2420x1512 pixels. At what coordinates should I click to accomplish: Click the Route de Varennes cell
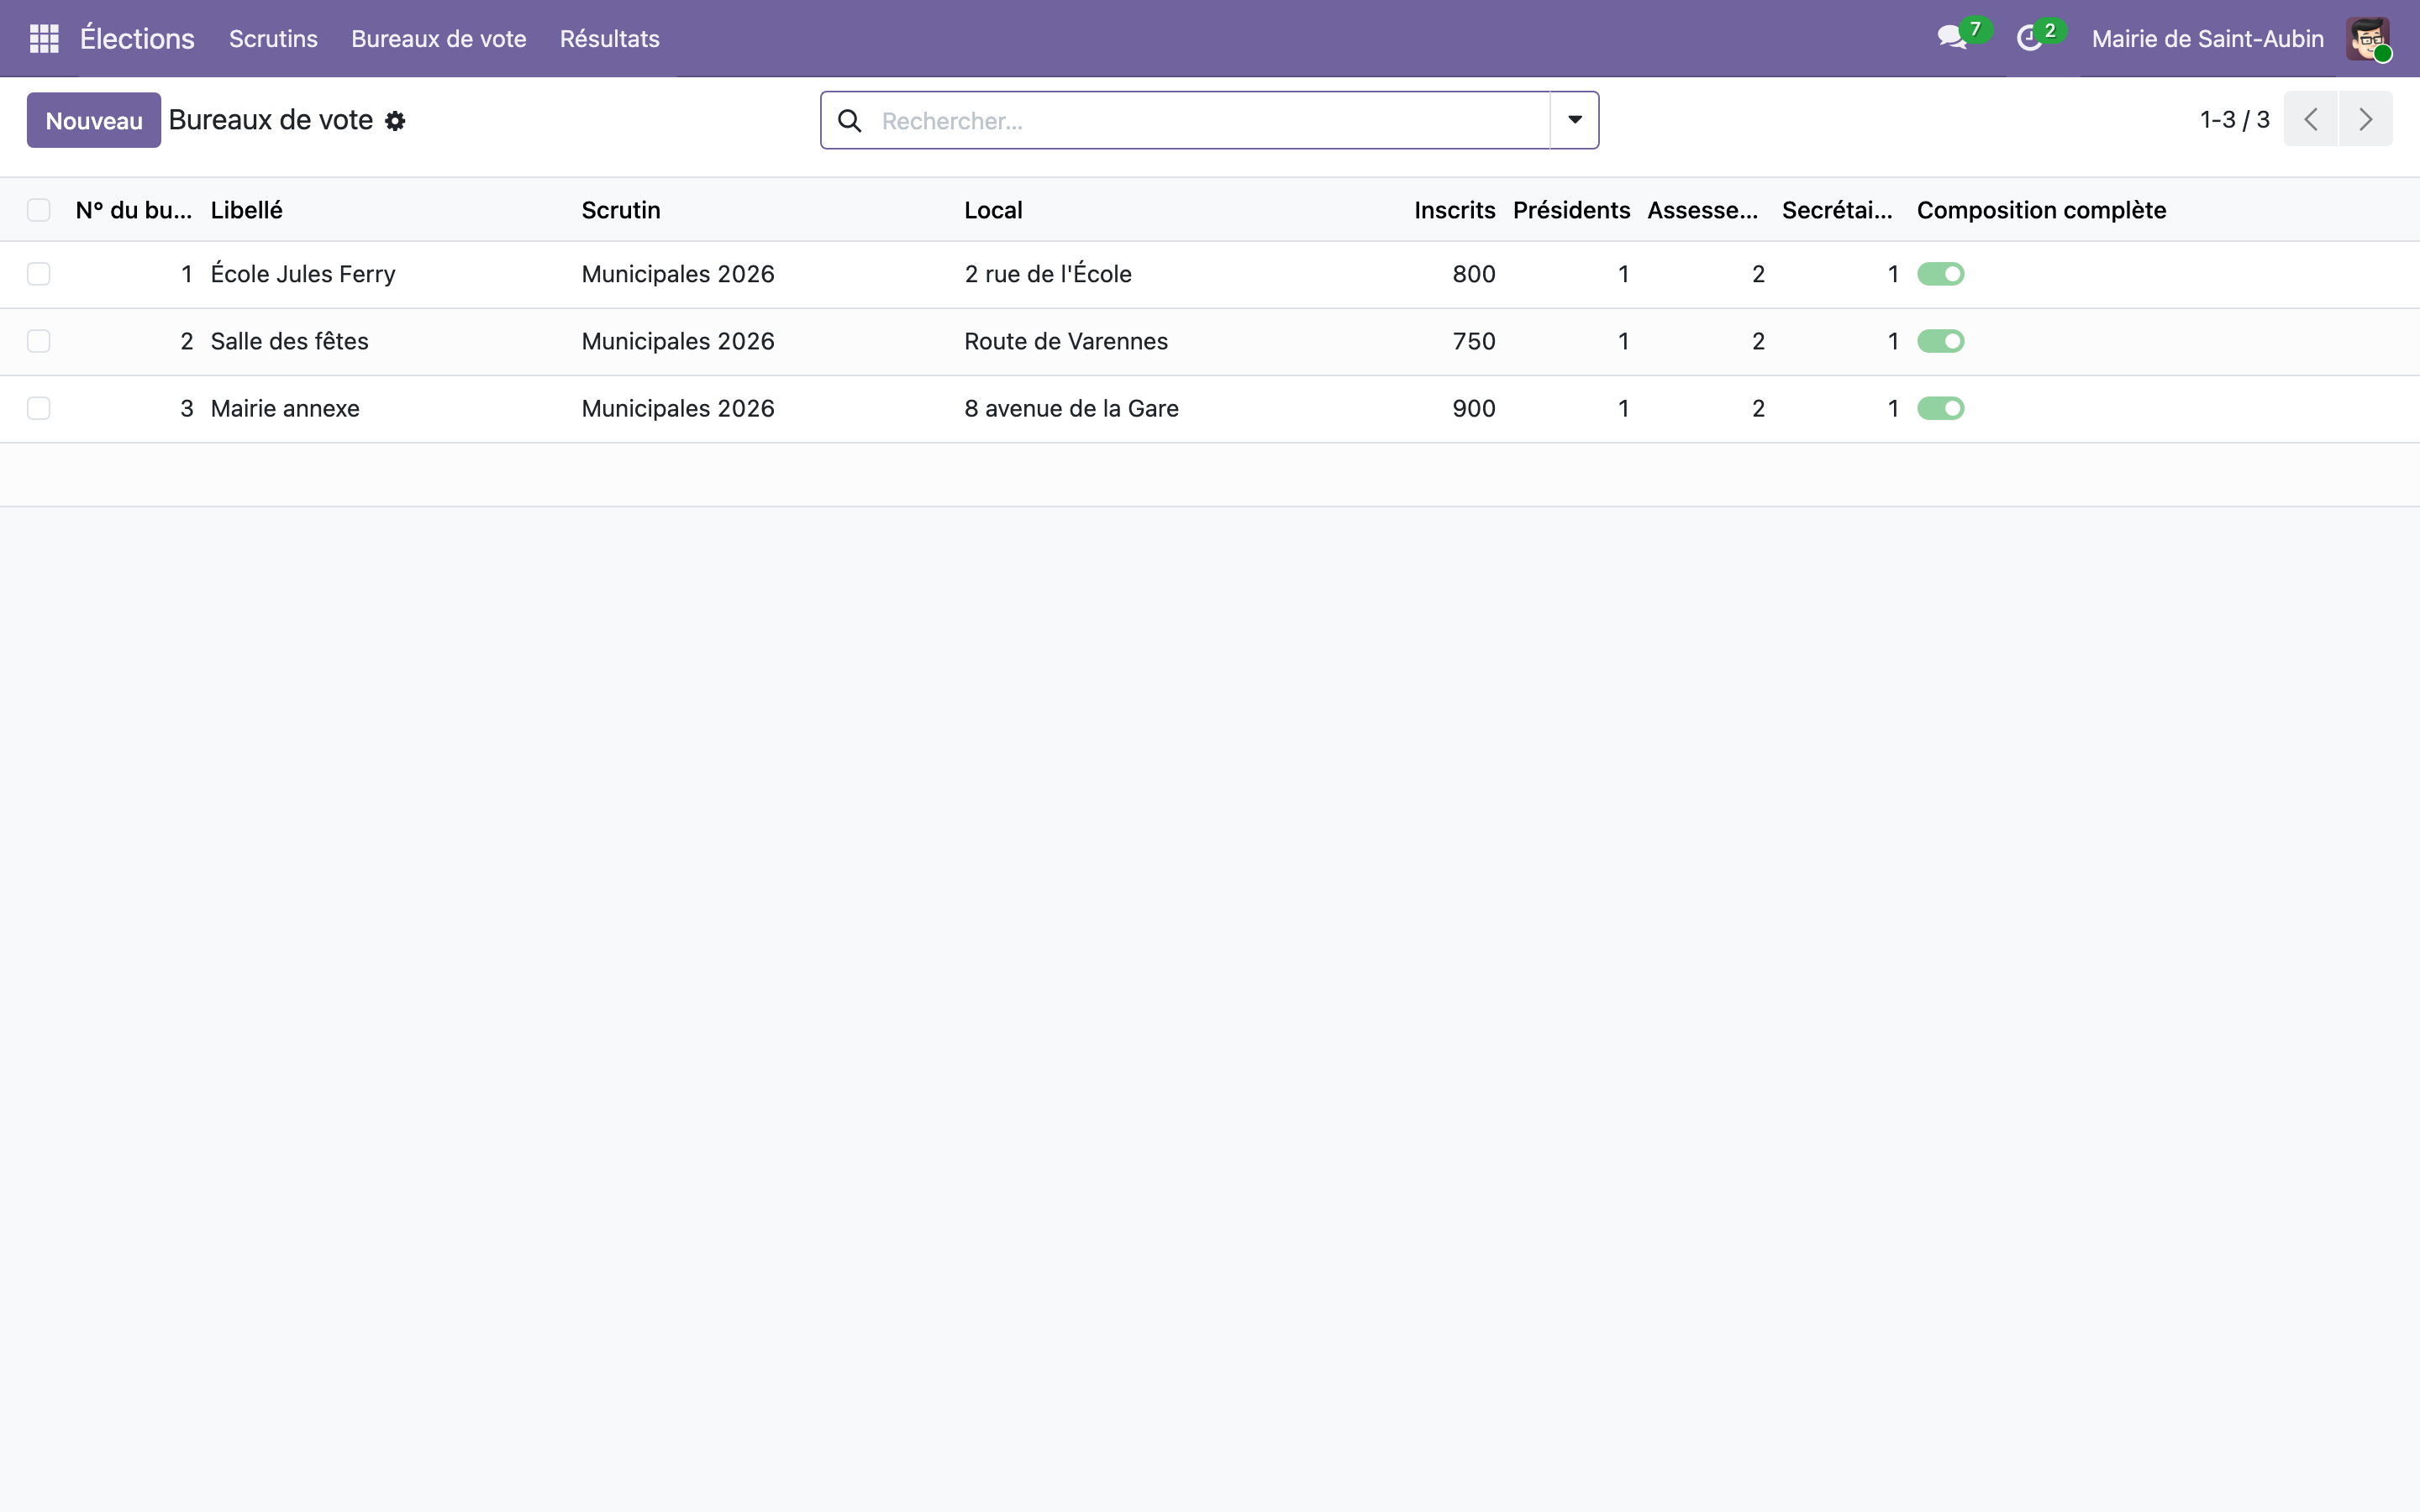tap(1066, 341)
